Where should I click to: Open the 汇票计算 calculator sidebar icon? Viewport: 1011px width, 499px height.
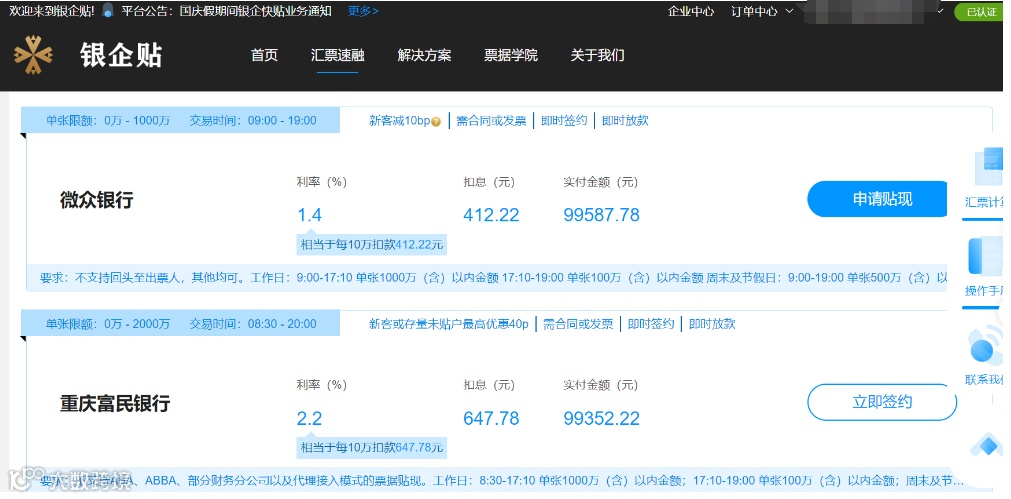[x=986, y=168]
